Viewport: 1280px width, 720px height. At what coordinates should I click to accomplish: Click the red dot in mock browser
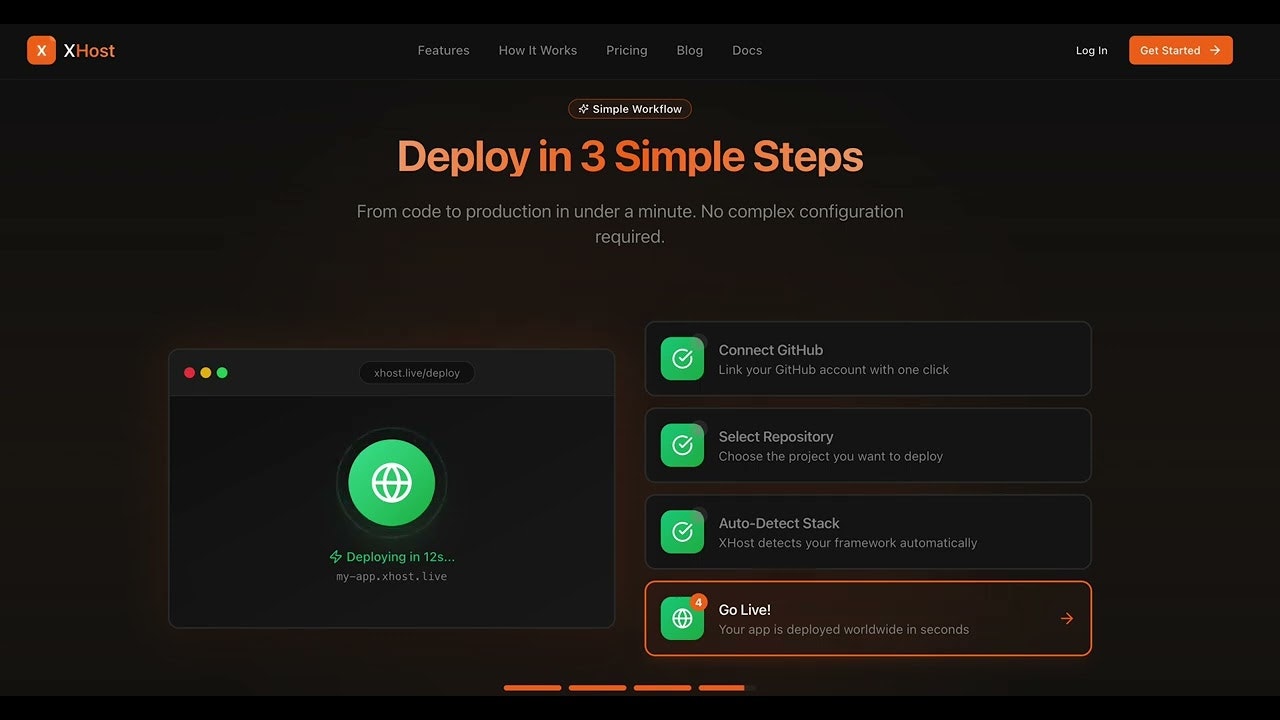click(189, 373)
